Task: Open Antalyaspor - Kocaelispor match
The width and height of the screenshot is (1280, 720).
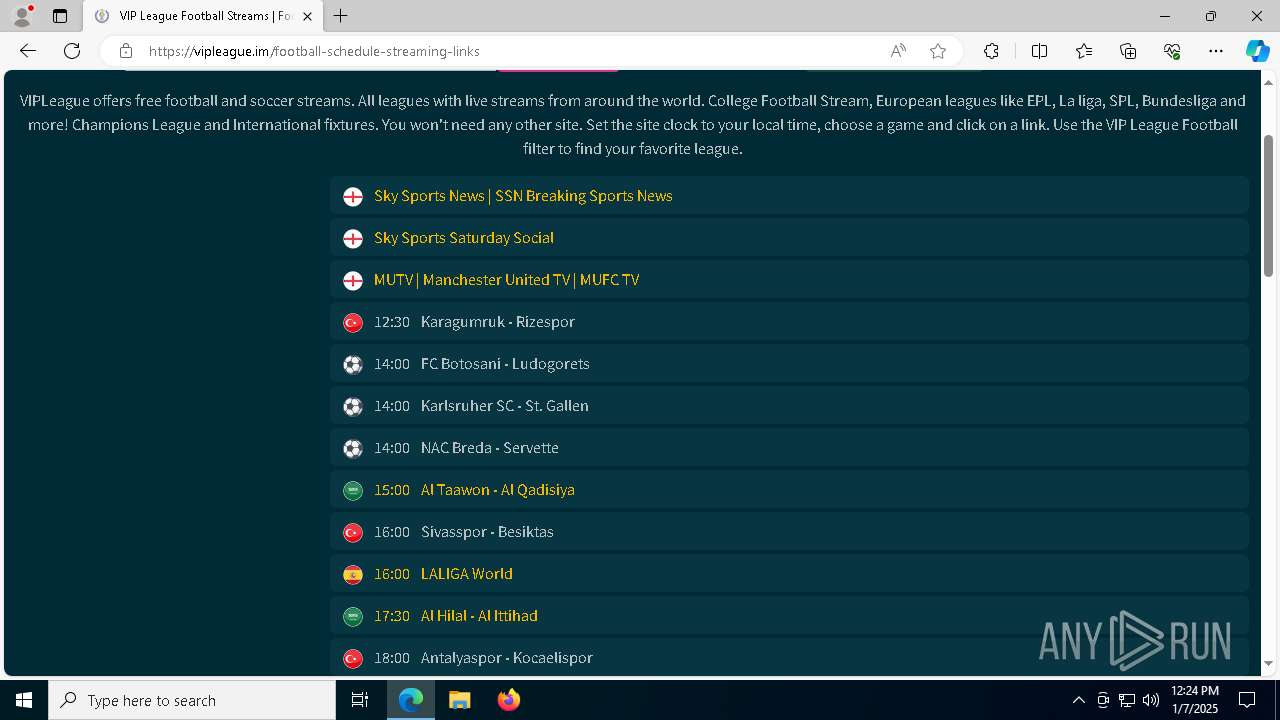Action: tap(507, 658)
